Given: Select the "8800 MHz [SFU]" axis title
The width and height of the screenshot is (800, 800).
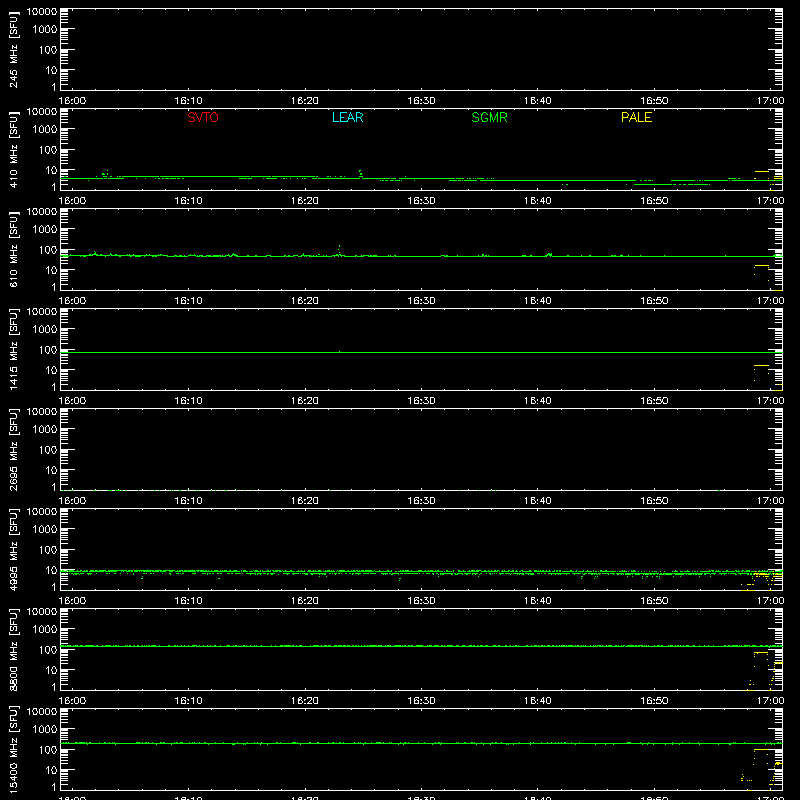Looking at the screenshot, I should [13, 650].
